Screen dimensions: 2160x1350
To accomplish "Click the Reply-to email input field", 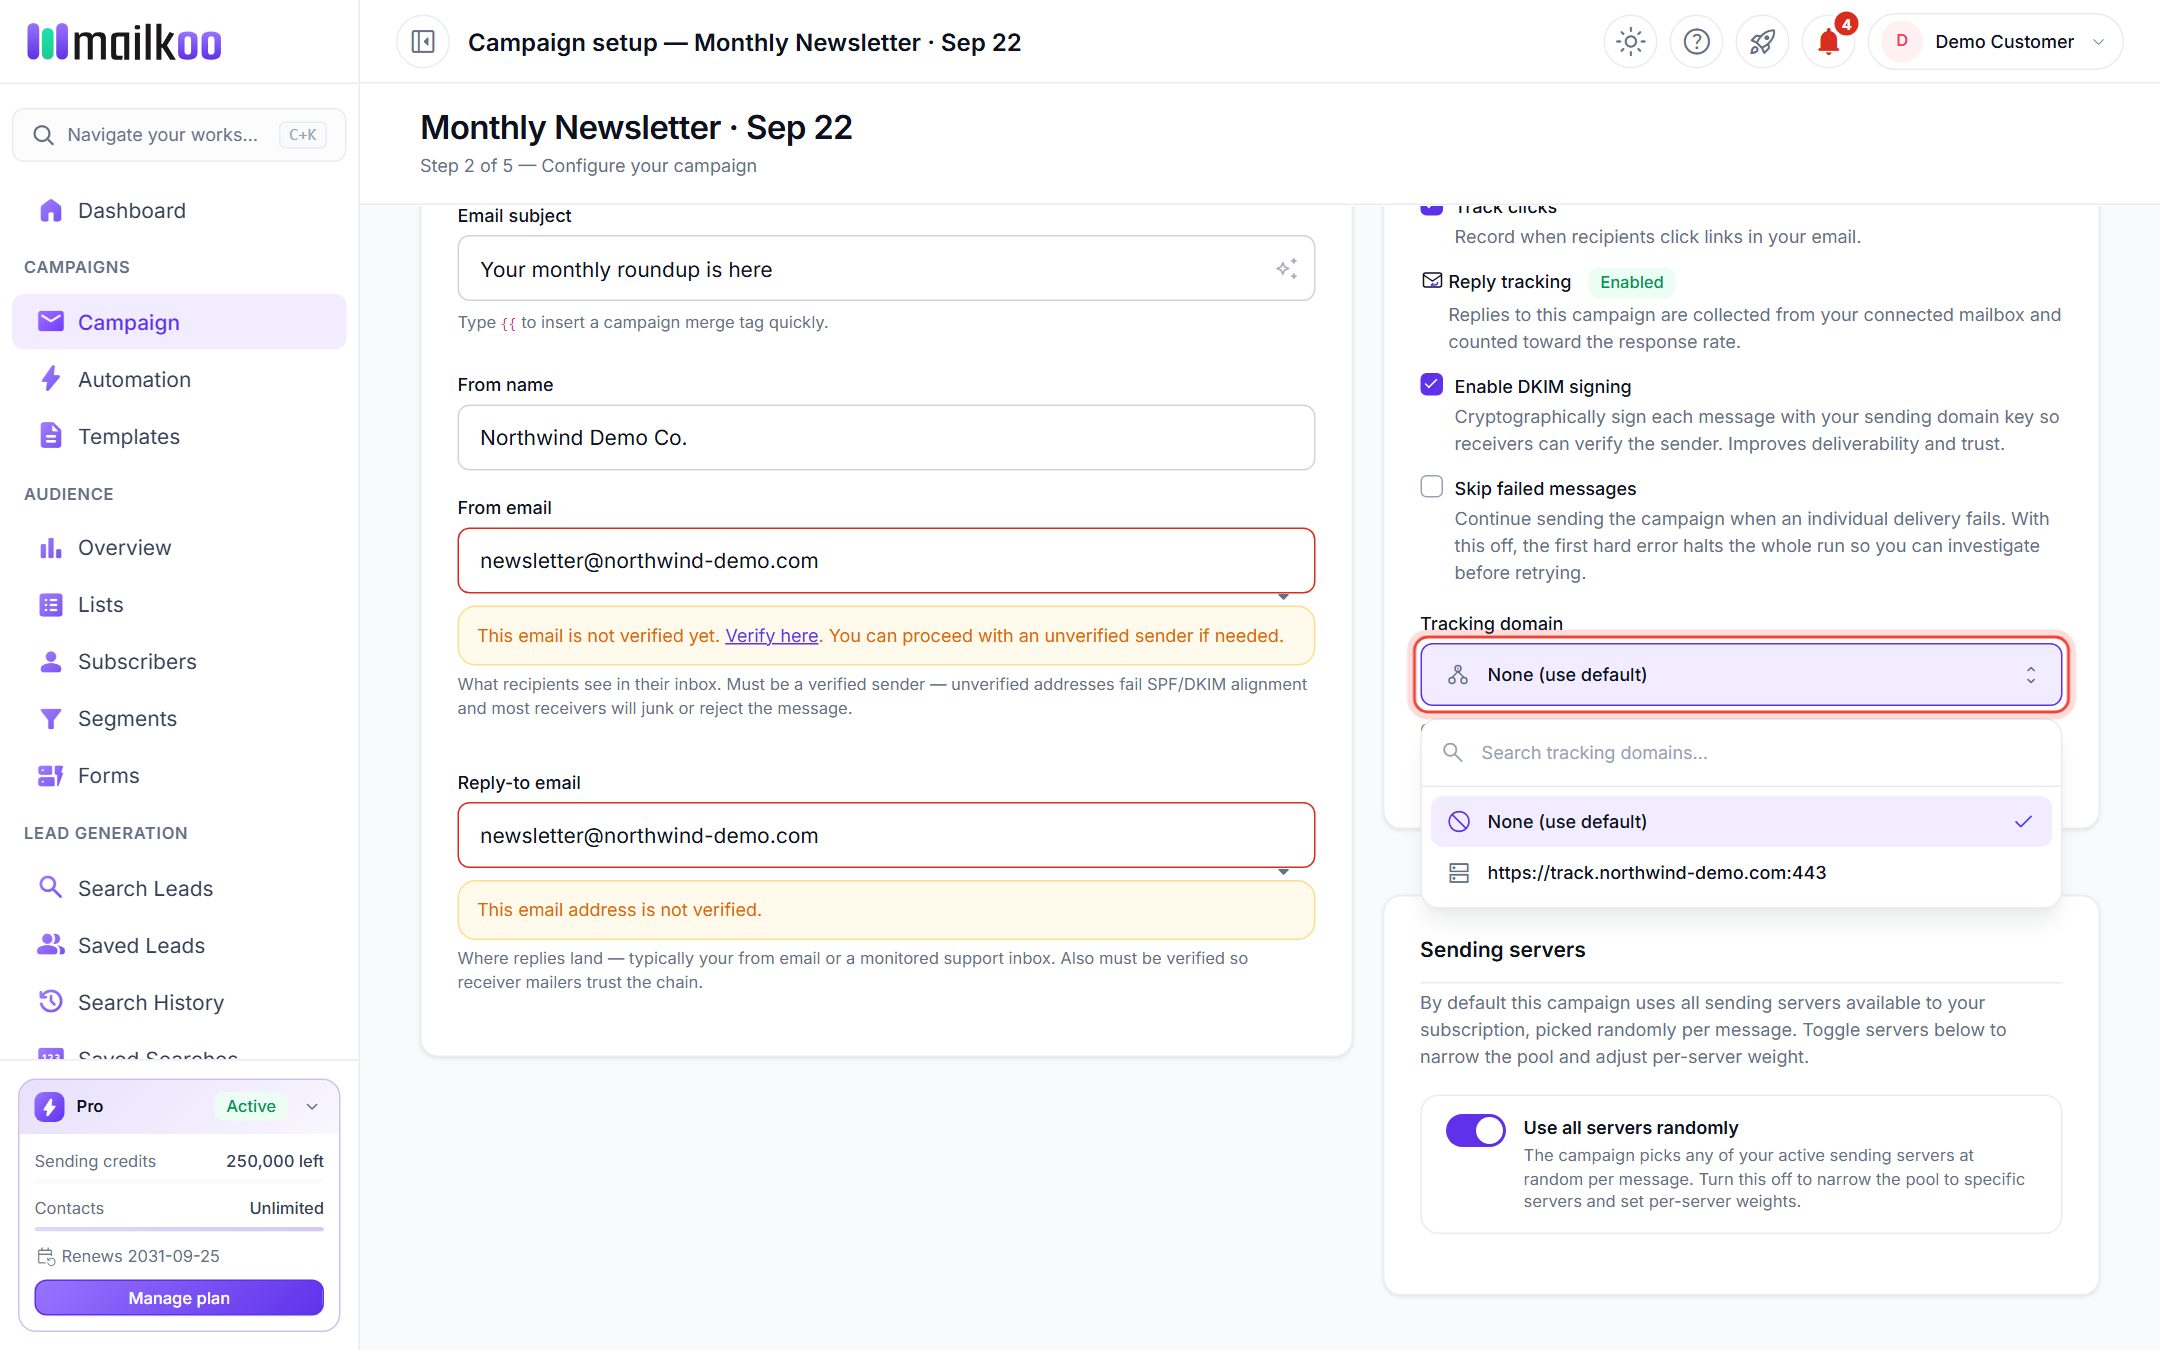I will tap(885, 835).
